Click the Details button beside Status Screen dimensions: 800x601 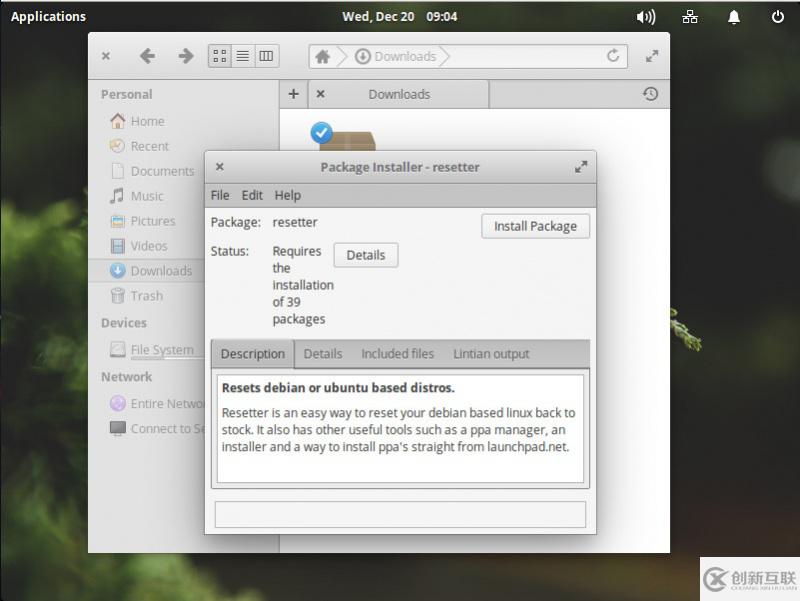click(x=366, y=255)
